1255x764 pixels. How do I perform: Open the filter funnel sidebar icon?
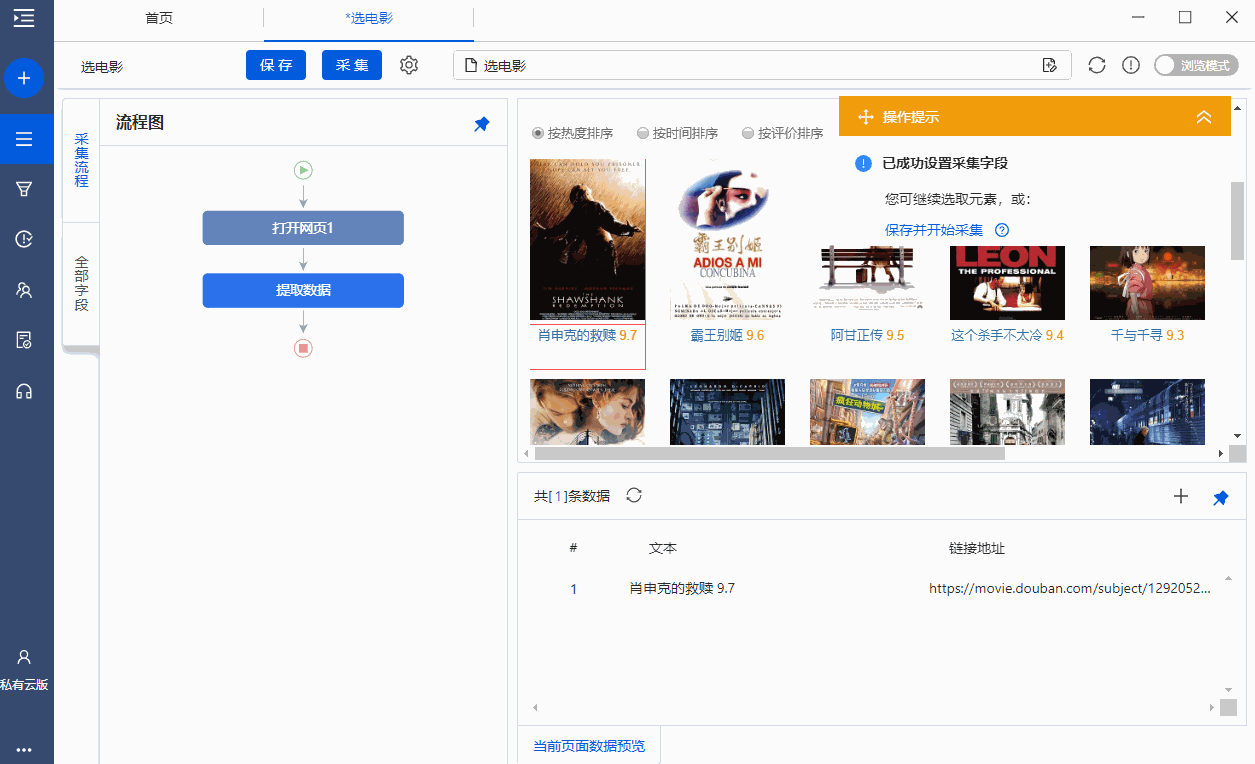click(24, 189)
